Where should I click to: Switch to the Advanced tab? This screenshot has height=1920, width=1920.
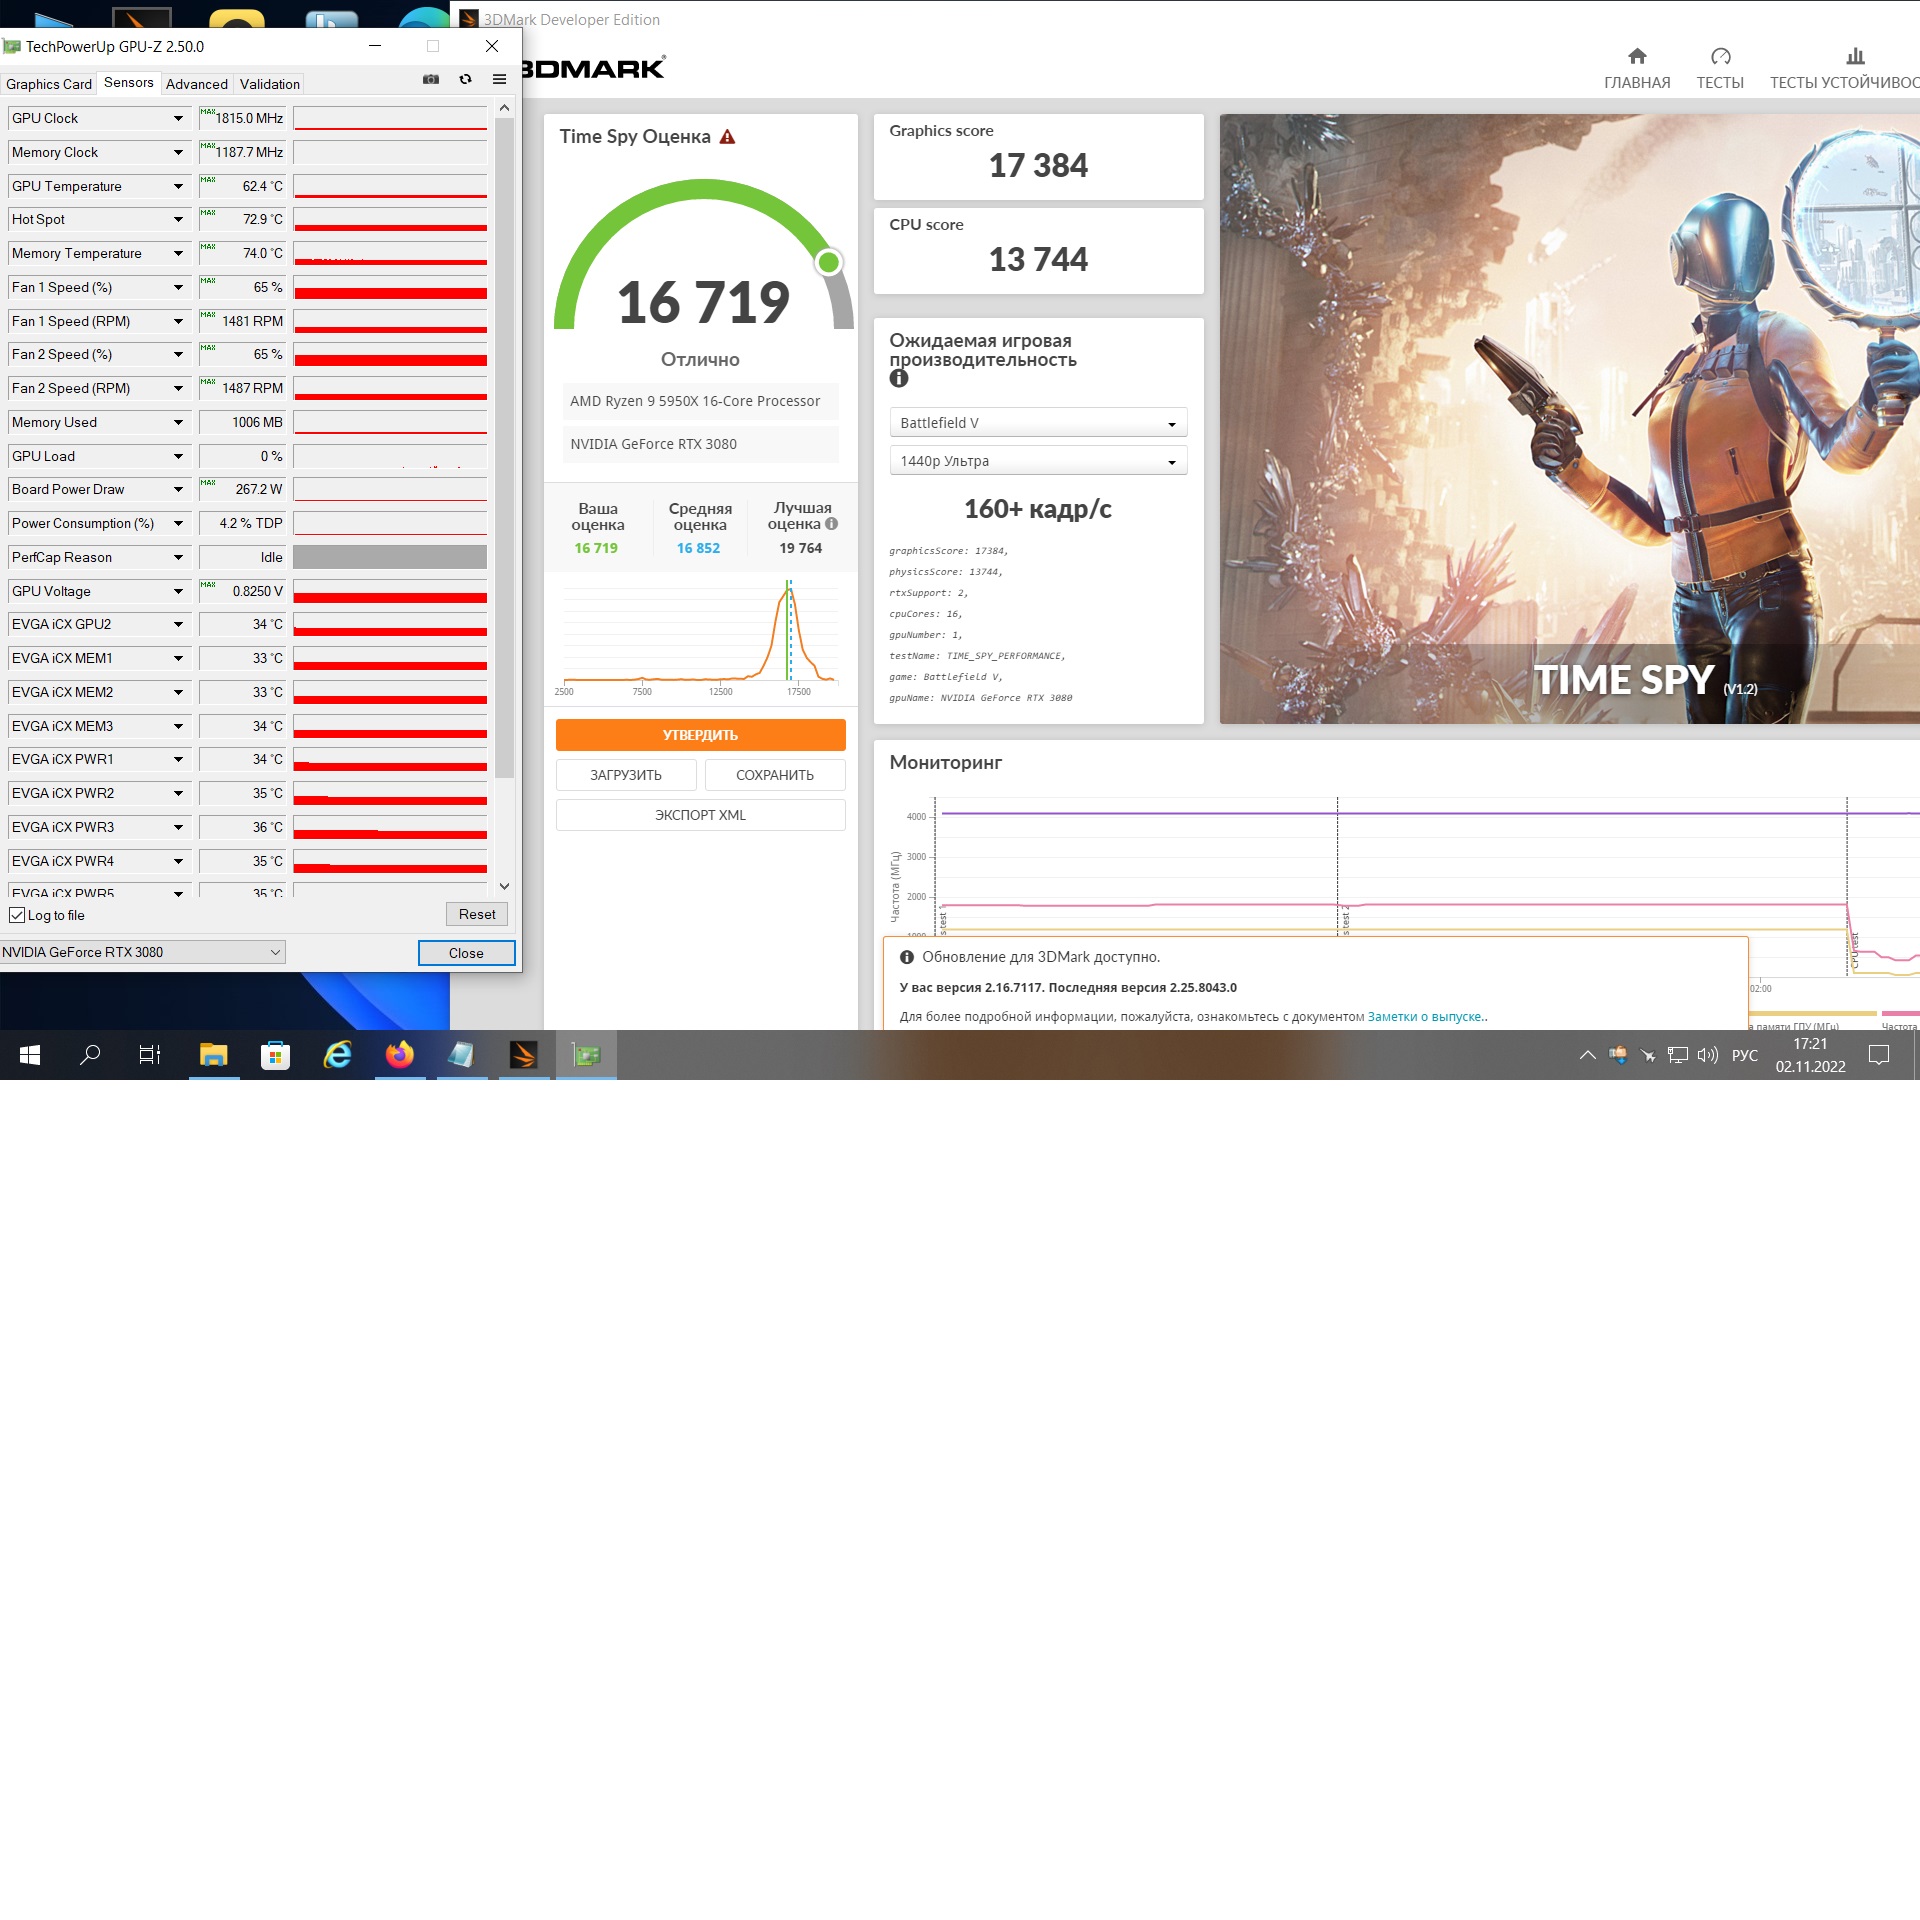pos(196,84)
